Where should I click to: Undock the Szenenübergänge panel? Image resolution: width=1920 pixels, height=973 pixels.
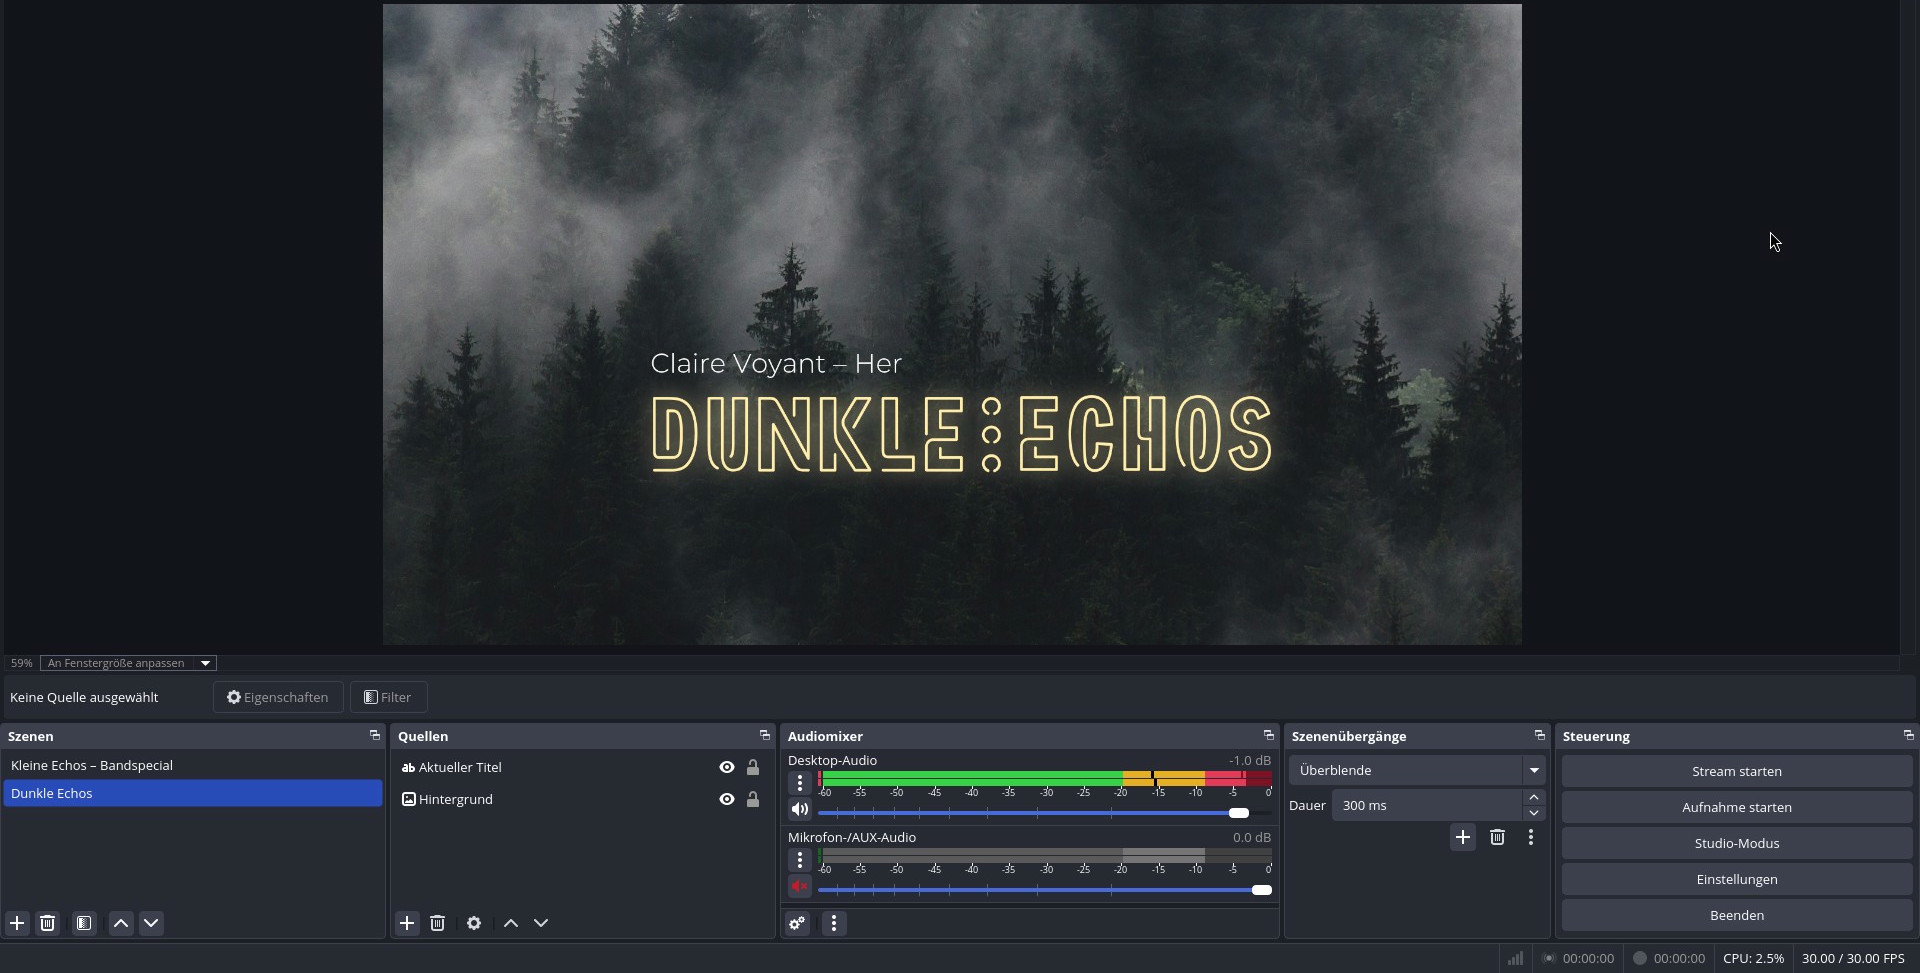pos(1540,735)
